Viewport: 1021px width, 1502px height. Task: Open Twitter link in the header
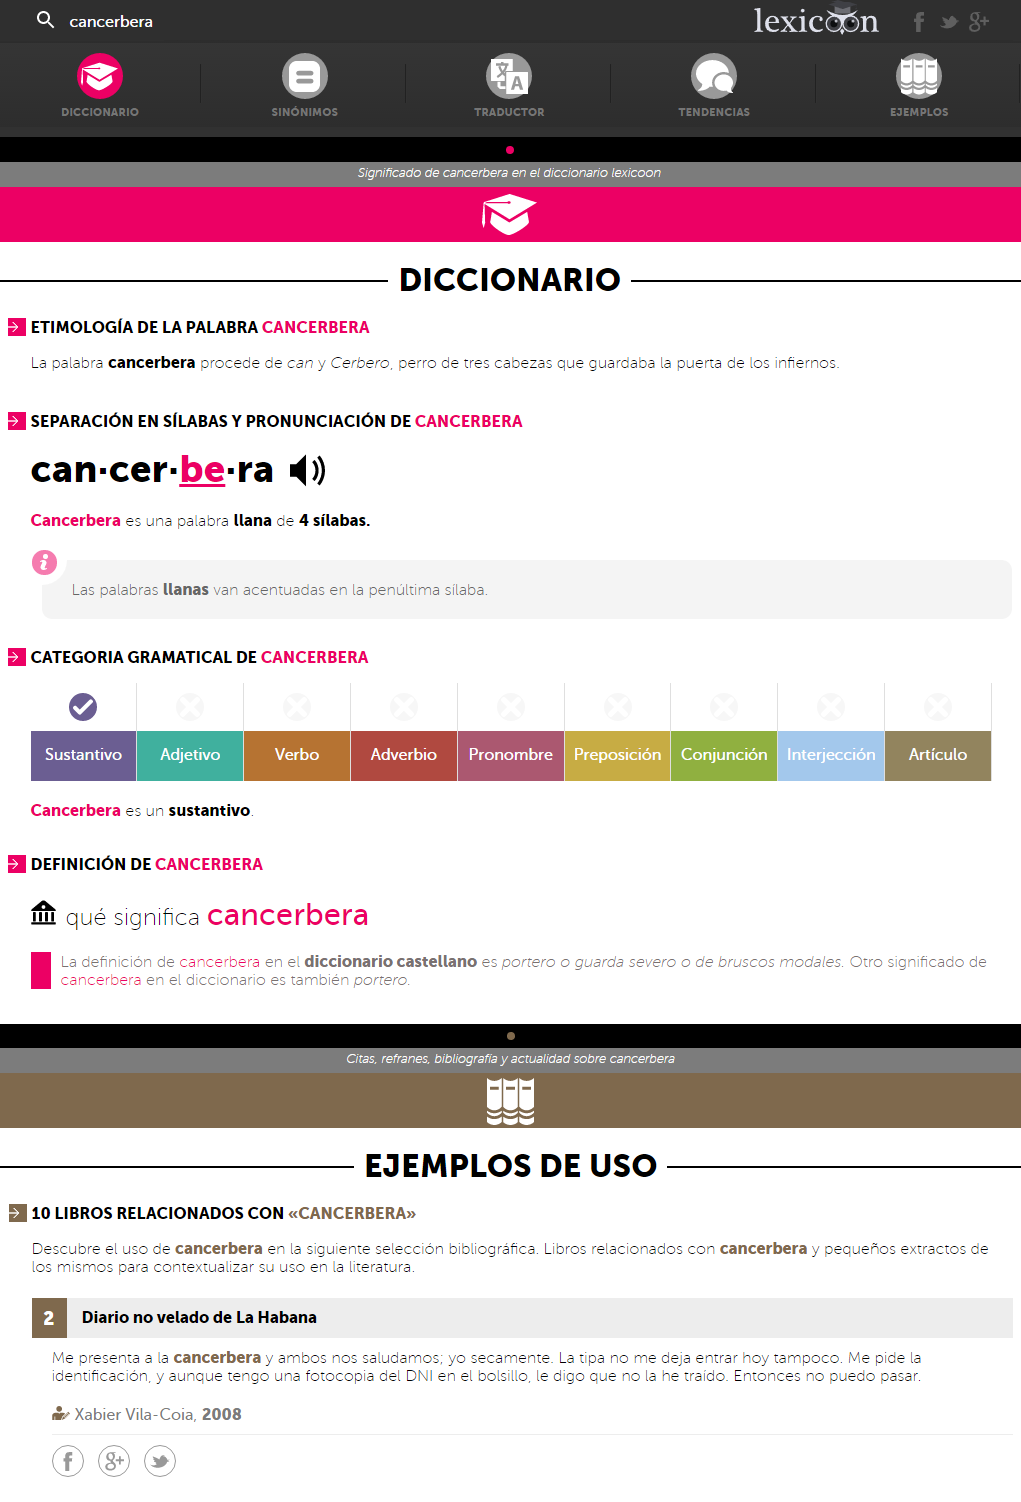coord(949,22)
